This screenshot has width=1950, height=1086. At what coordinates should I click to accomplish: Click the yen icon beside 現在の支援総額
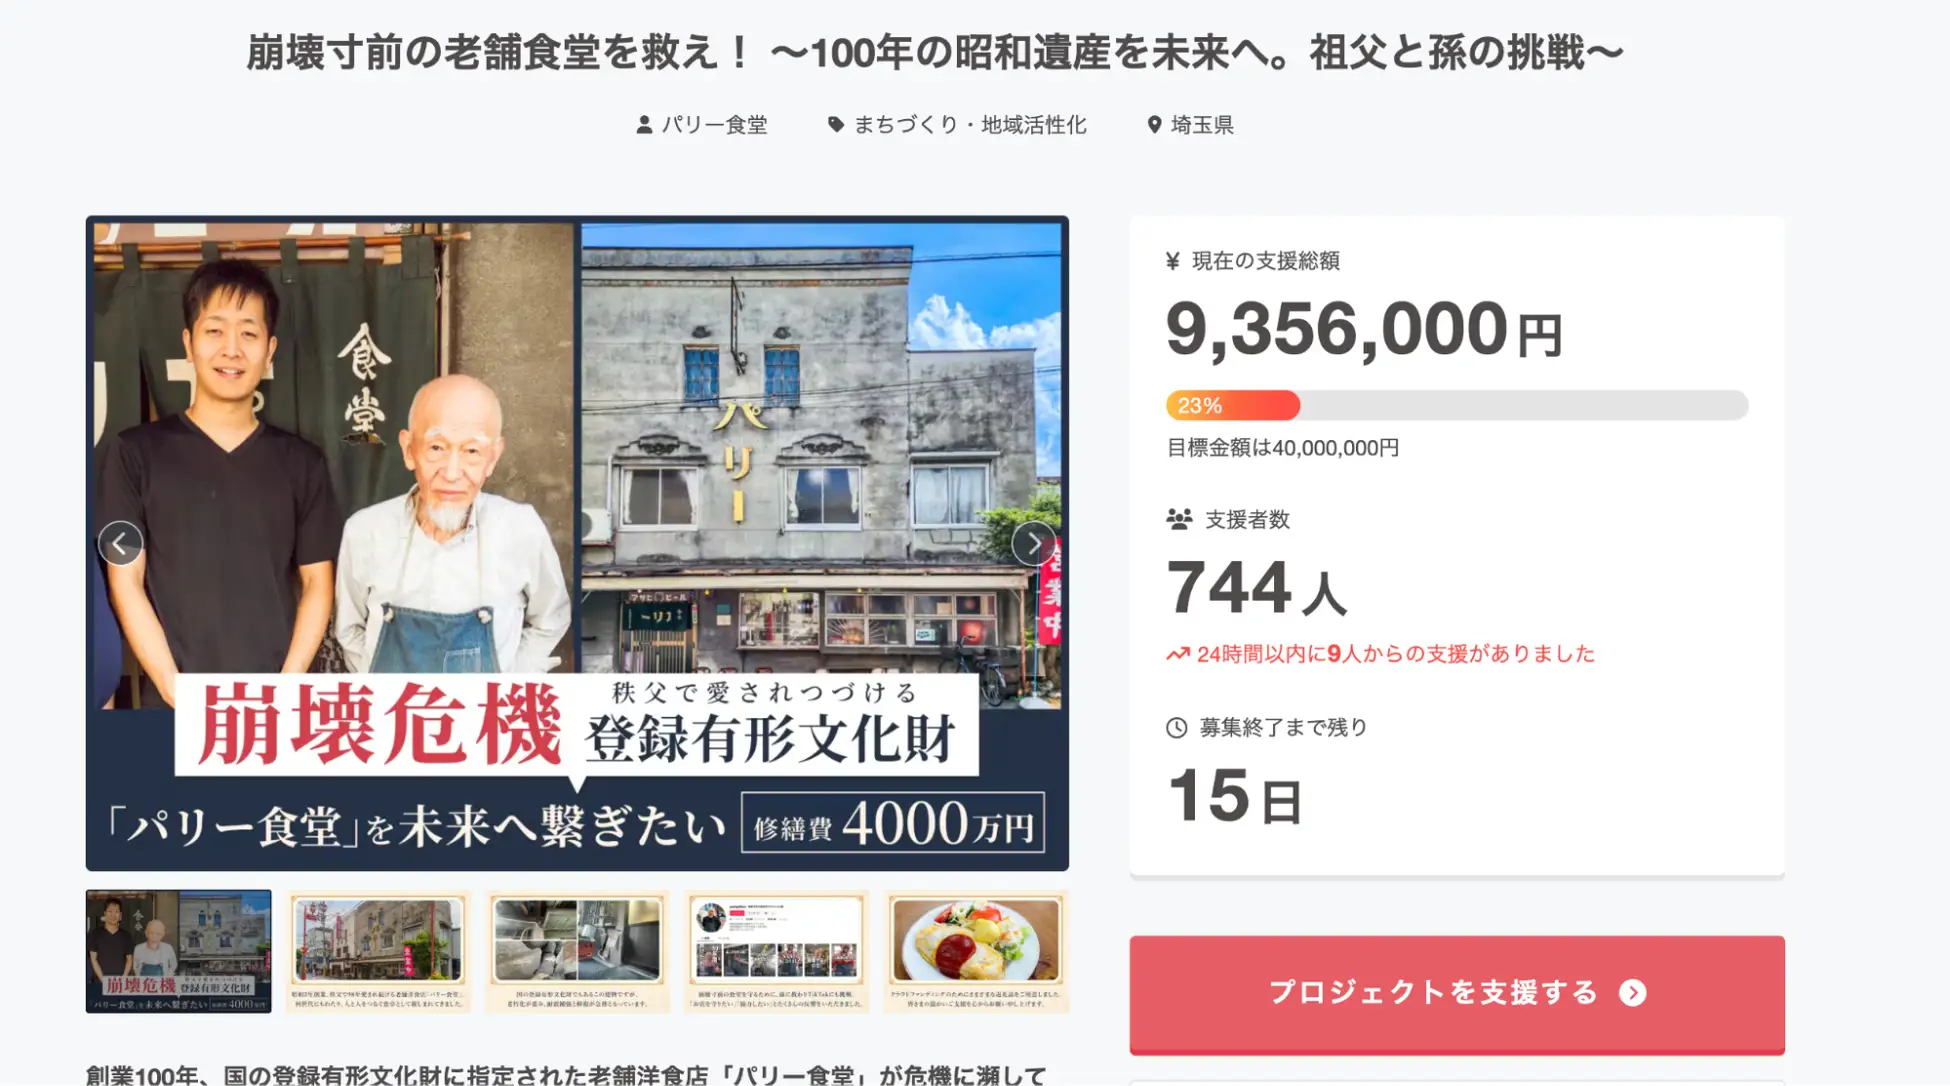pos(1173,261)
